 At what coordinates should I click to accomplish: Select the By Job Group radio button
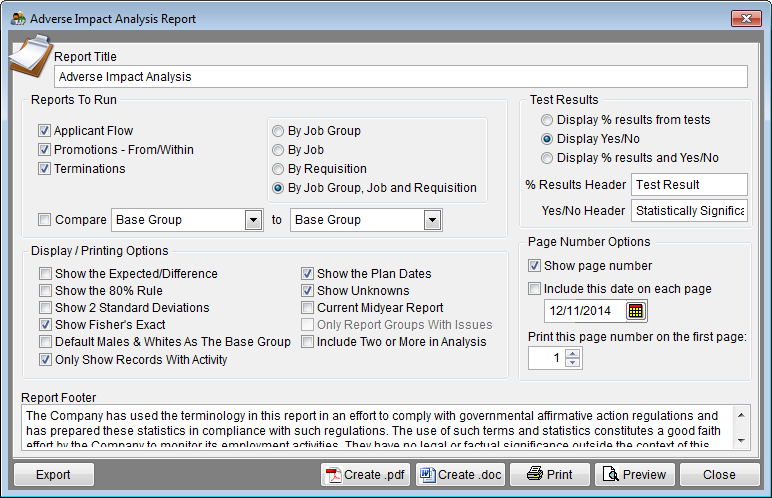coord(278,131)
